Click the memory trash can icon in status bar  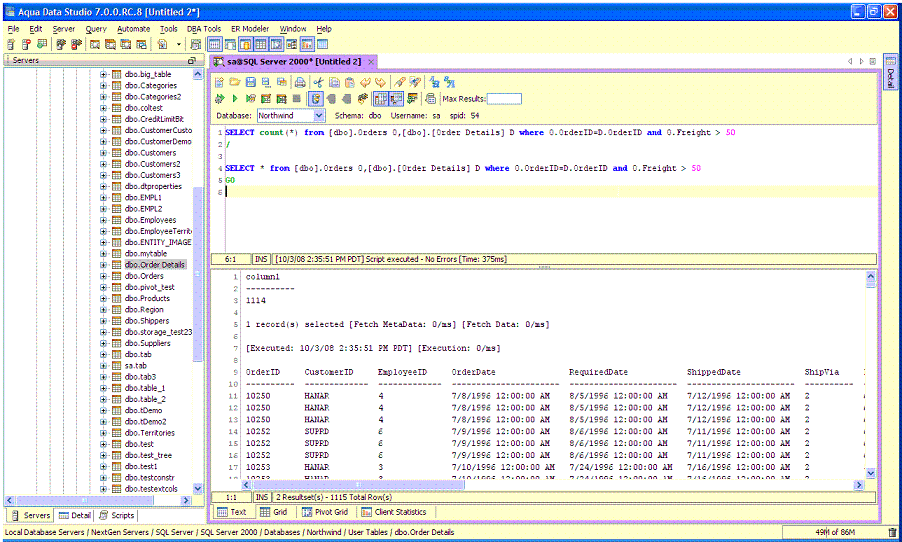(892, 533)
